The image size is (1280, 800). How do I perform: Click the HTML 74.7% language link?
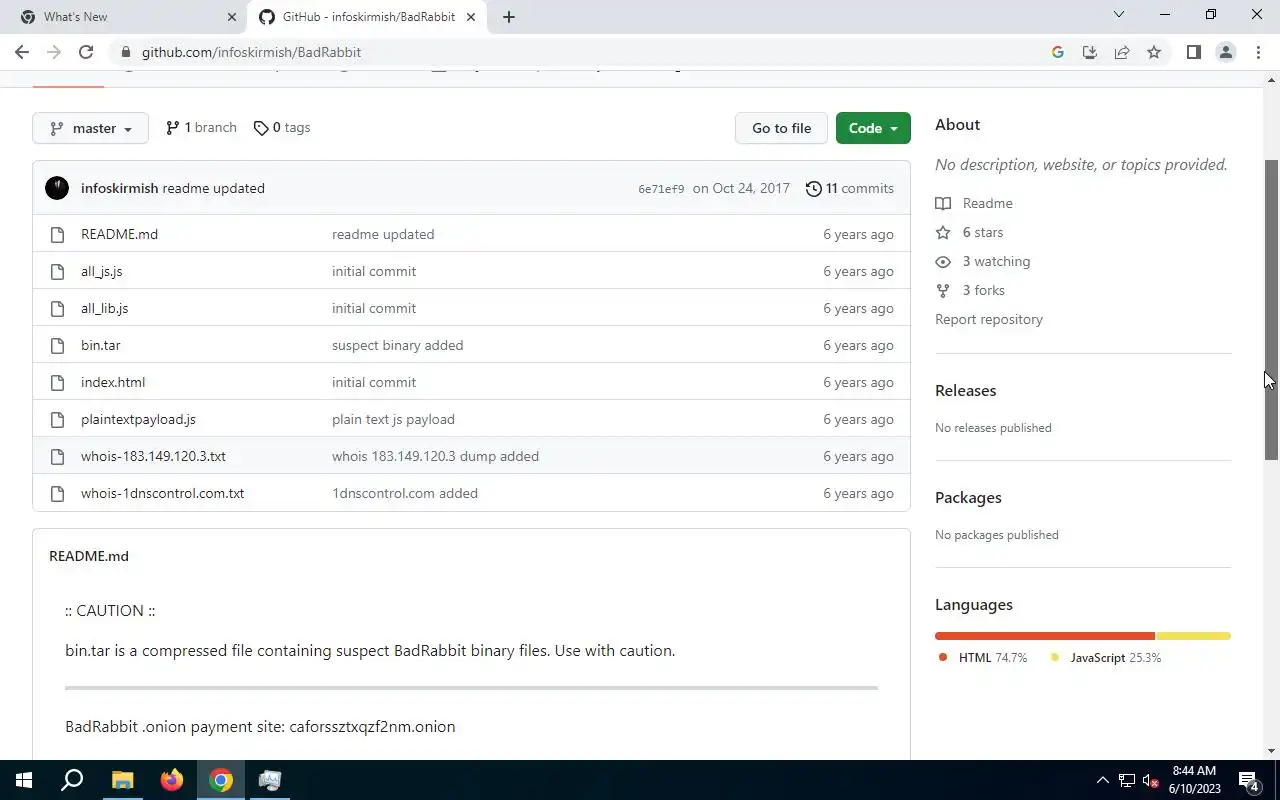(983, 658)
